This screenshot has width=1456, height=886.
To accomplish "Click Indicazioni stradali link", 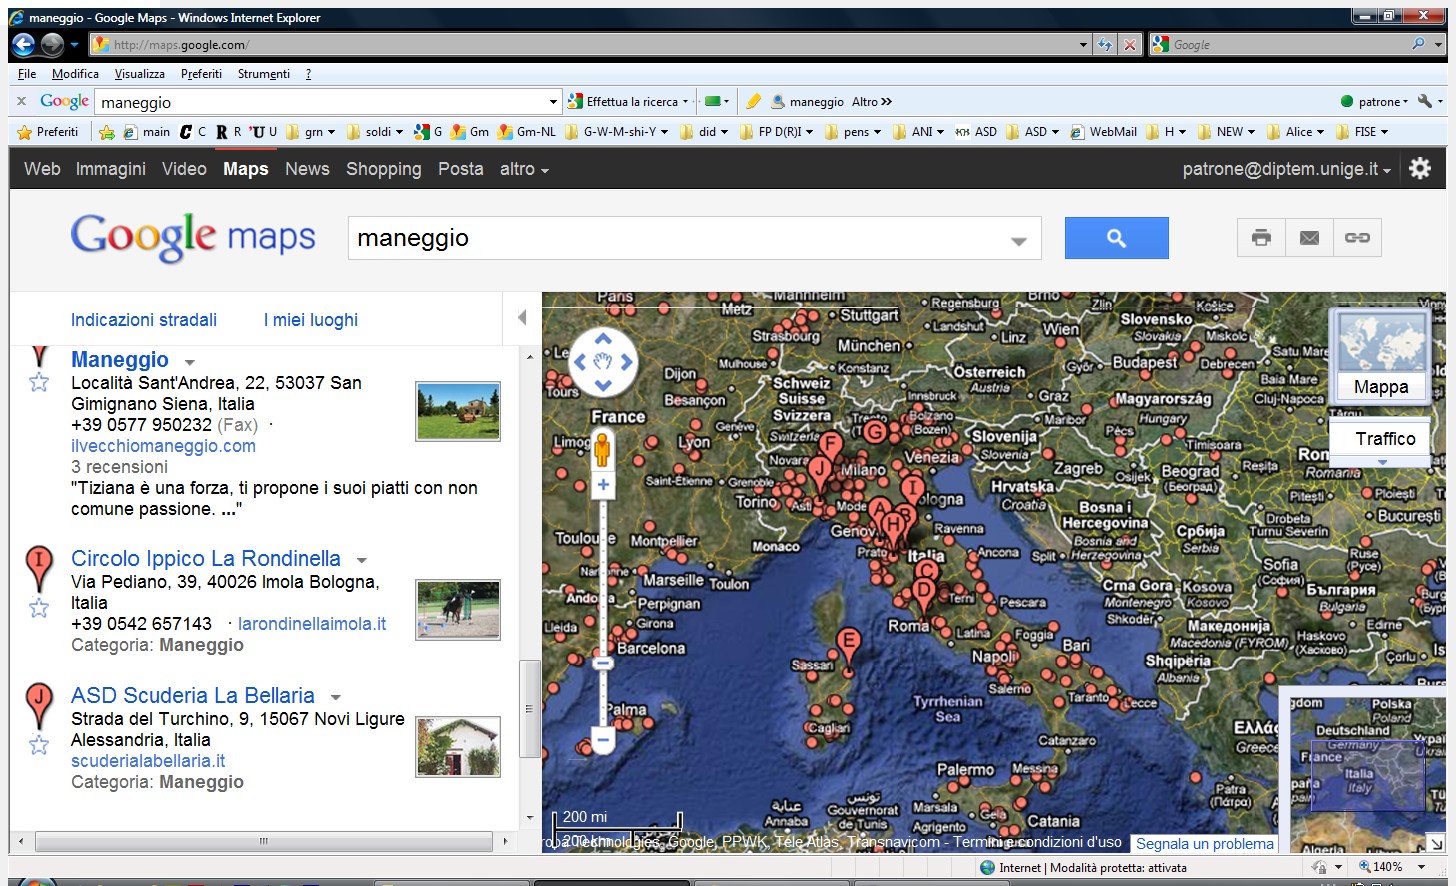I will click(x=144, y=320).
